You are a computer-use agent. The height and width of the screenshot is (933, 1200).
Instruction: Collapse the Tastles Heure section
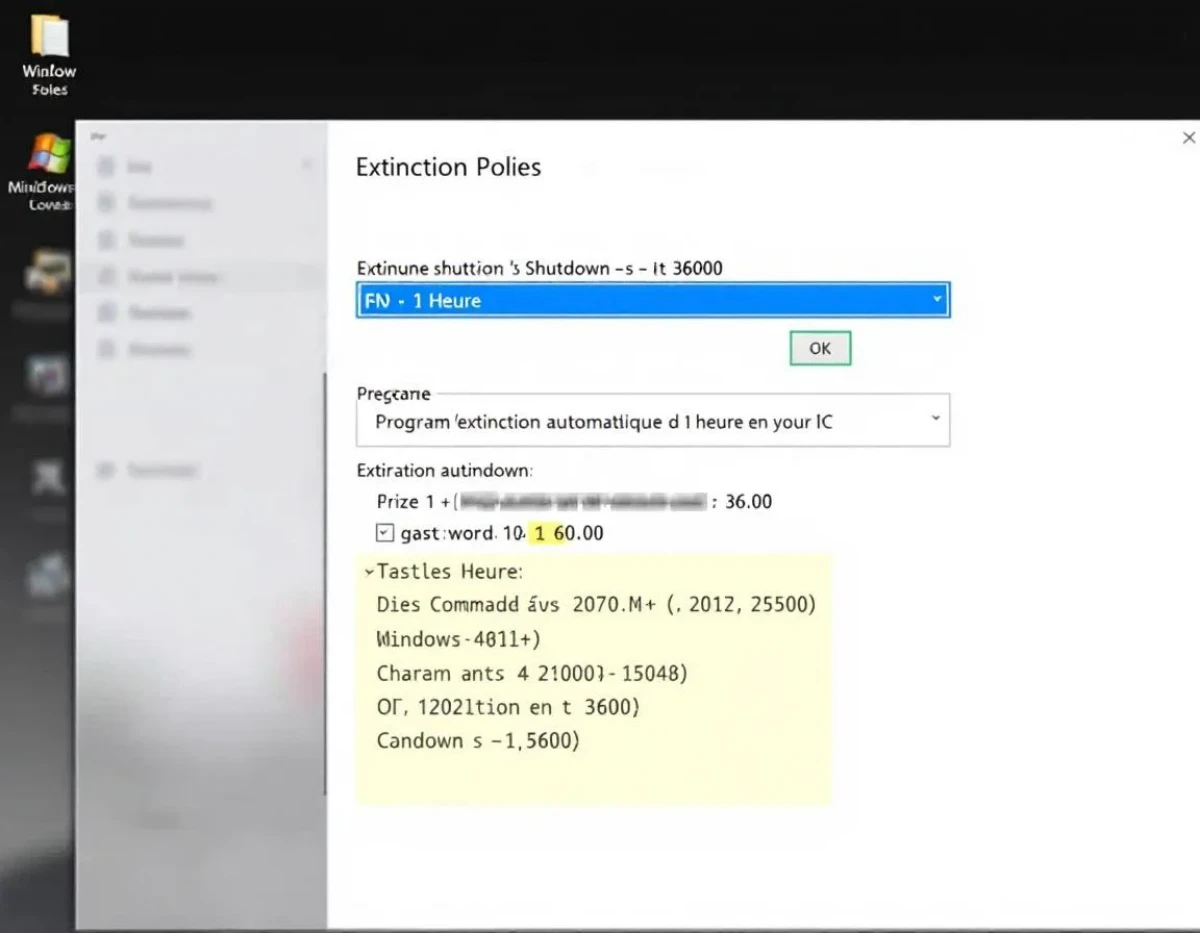click(x=370, y=572)
